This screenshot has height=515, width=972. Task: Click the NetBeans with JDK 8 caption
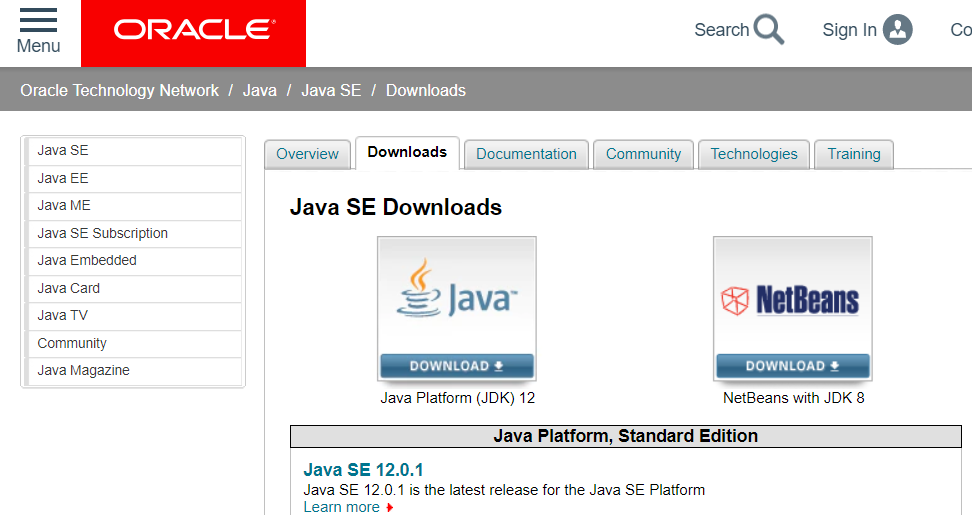tap(793, 398)
